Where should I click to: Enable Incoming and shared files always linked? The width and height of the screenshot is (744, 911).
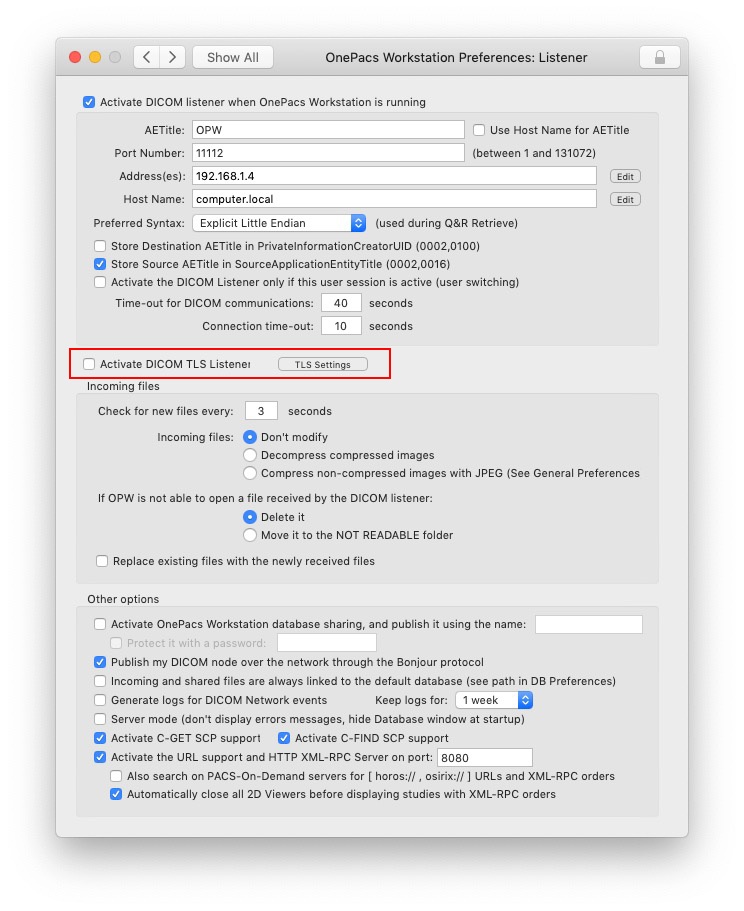[x=100, y=681]
